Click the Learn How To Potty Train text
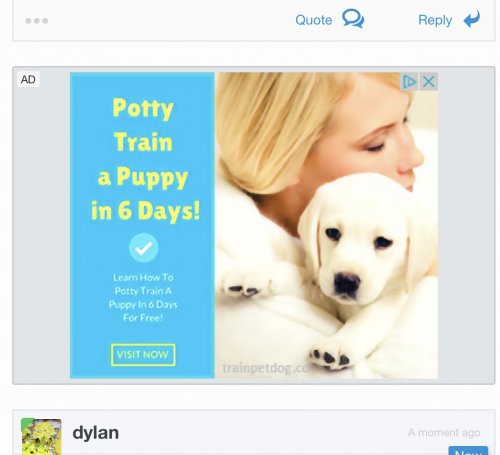This screenshot has width=500, height=455. (x=143, y=297)
